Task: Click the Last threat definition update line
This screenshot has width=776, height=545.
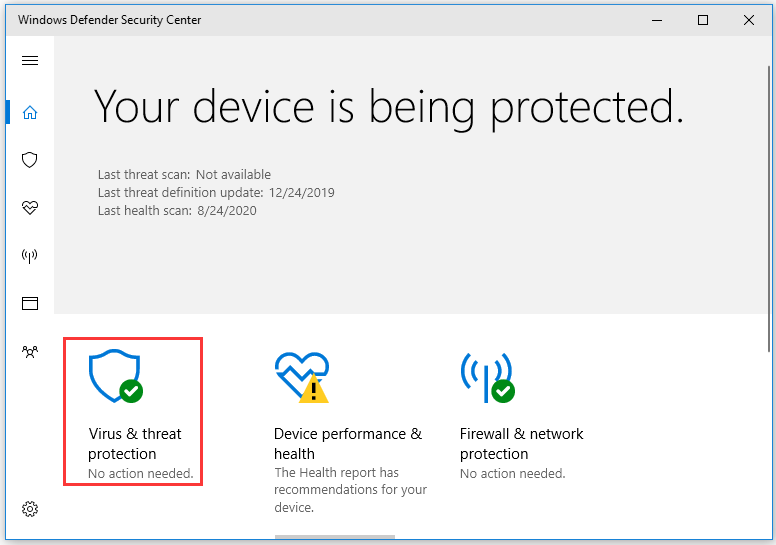Action: [x=216, y=193]
